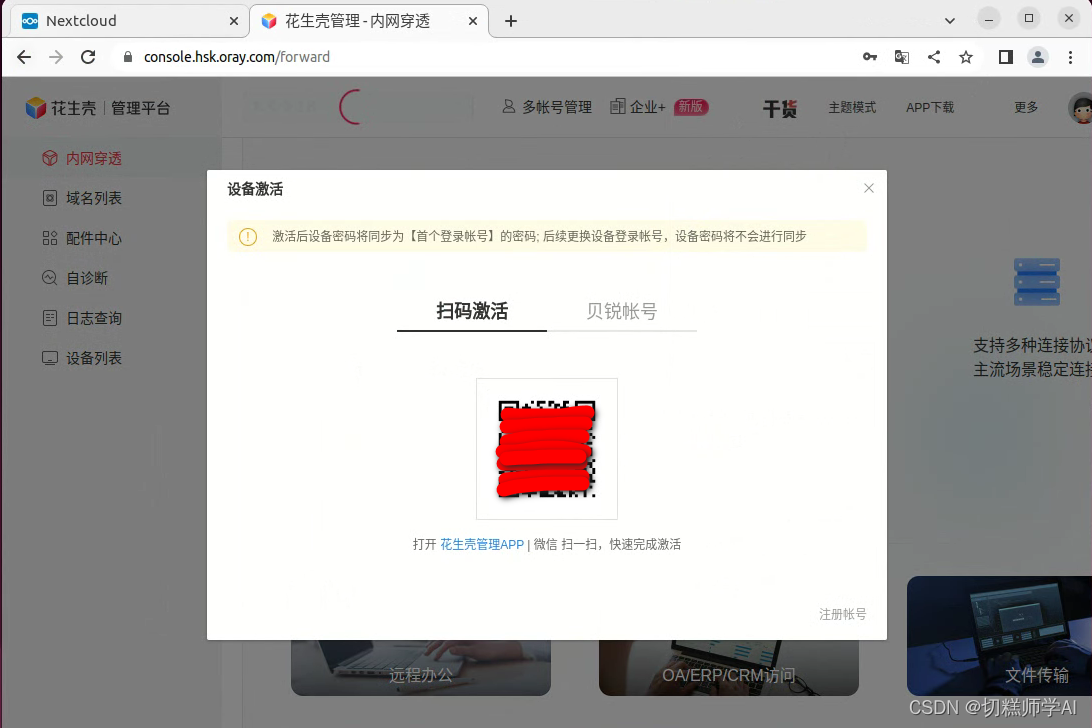Click the QR code image
The height and width of the screenshot is (728, 1092).
(x=547, y=449)
